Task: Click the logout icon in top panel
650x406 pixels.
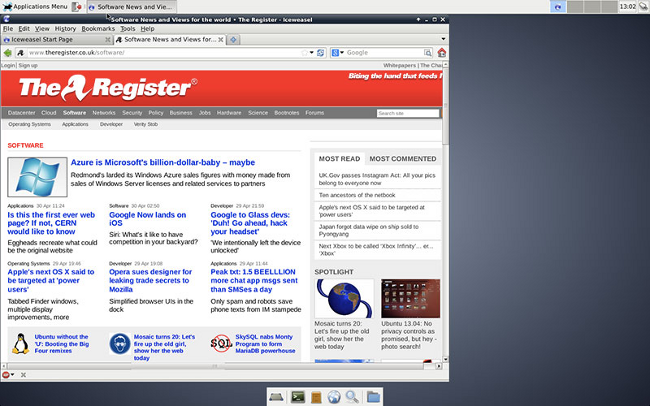Action: coord(77,7)
